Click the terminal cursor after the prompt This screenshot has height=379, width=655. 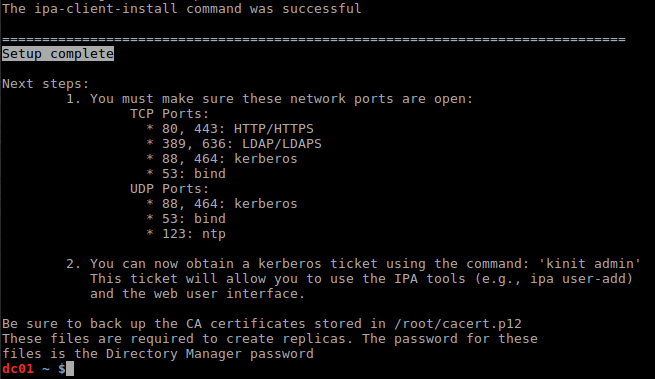click(x=70, y=369)
